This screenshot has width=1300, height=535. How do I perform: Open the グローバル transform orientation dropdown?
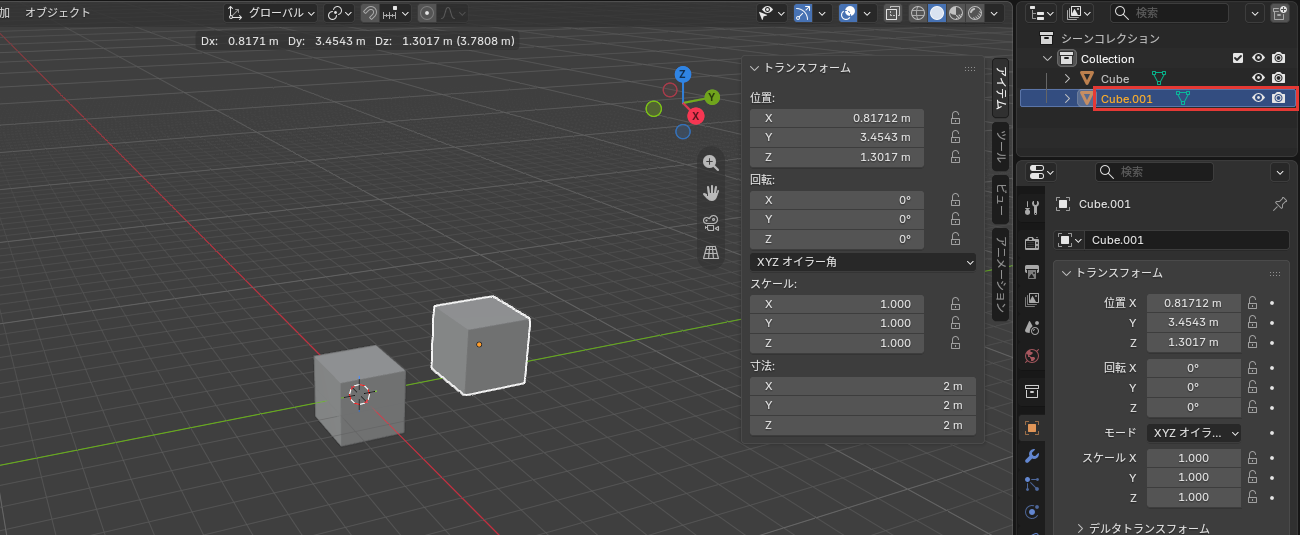(x=270, y=13)
